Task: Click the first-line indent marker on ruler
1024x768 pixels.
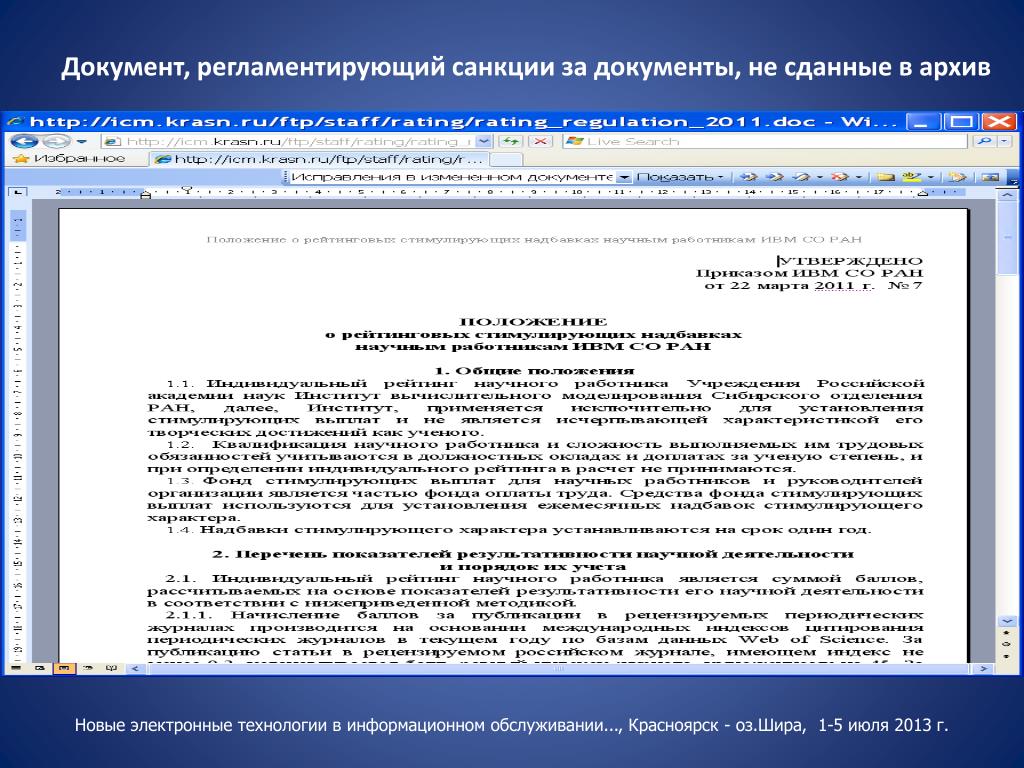Action: (188, 190)
